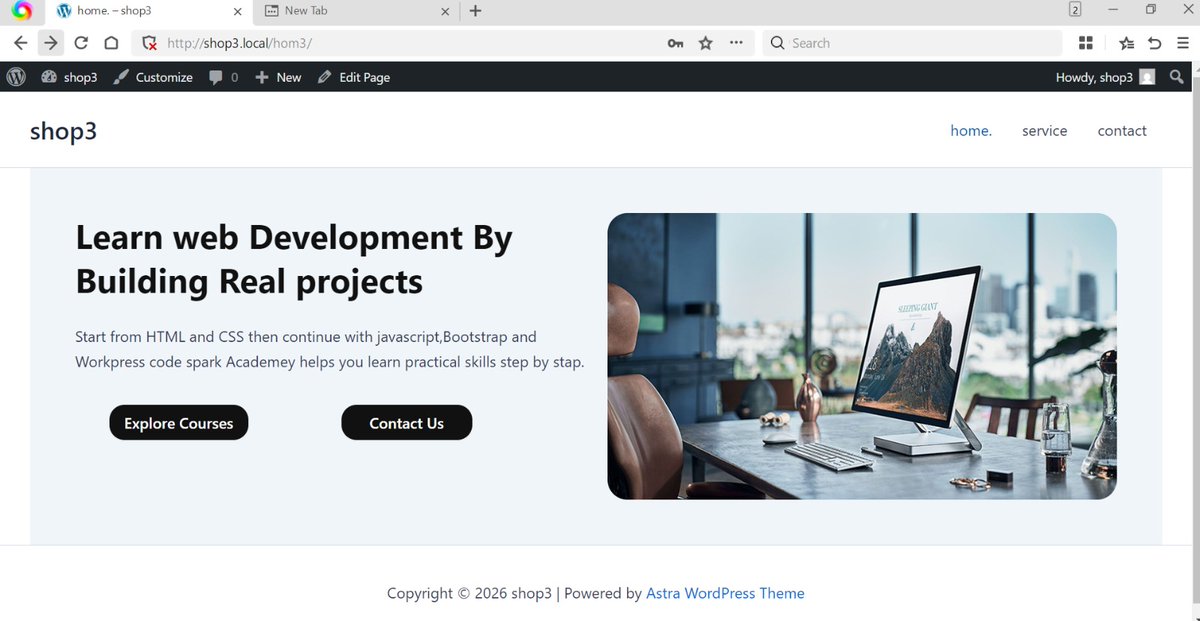Click the Learn web Development heading text
The width and height of the screenshot is (1200, 621).
[294, 259]
